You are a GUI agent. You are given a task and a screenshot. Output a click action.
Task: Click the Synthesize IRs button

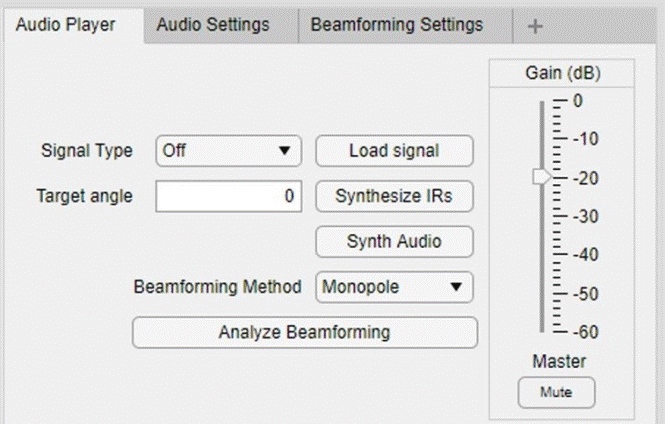tap(394, 196)
